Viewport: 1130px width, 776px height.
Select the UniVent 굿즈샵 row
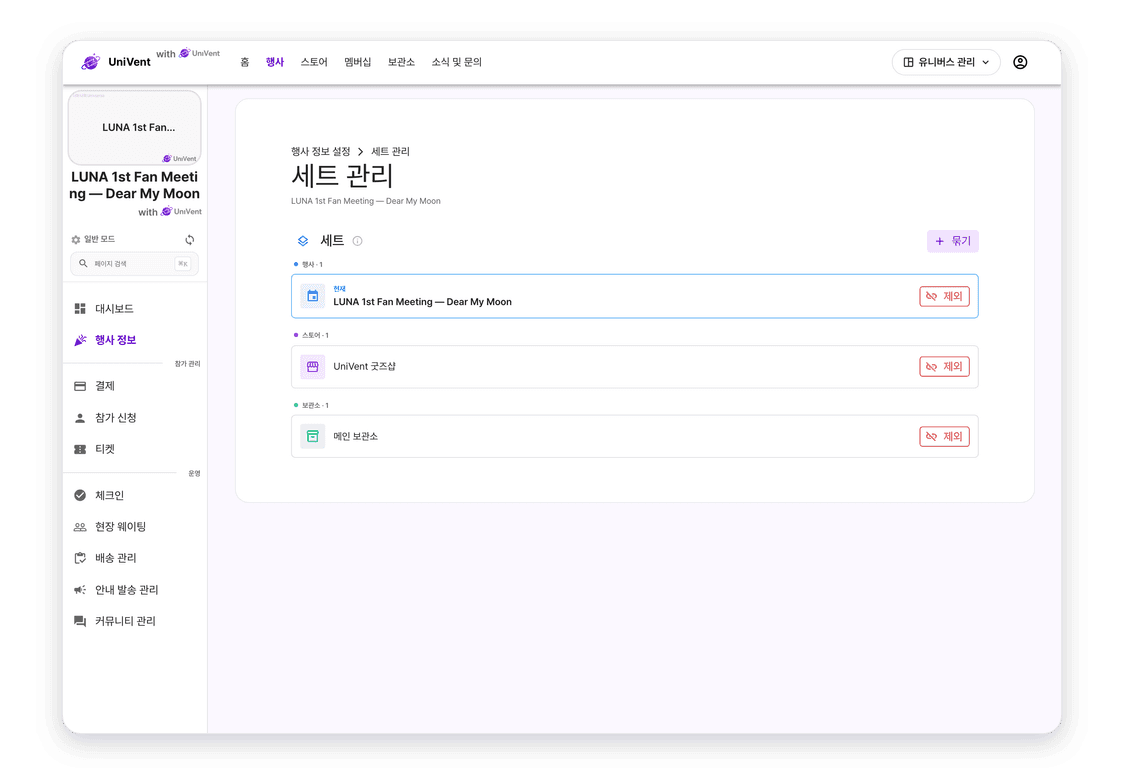pos(634,367)
